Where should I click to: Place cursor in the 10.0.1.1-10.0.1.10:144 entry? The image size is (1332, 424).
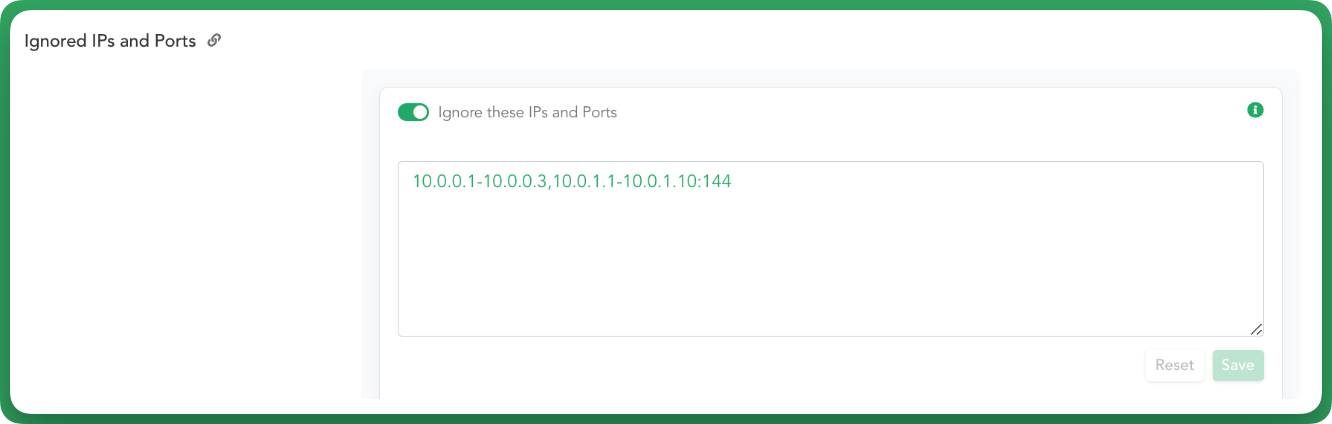642,182
